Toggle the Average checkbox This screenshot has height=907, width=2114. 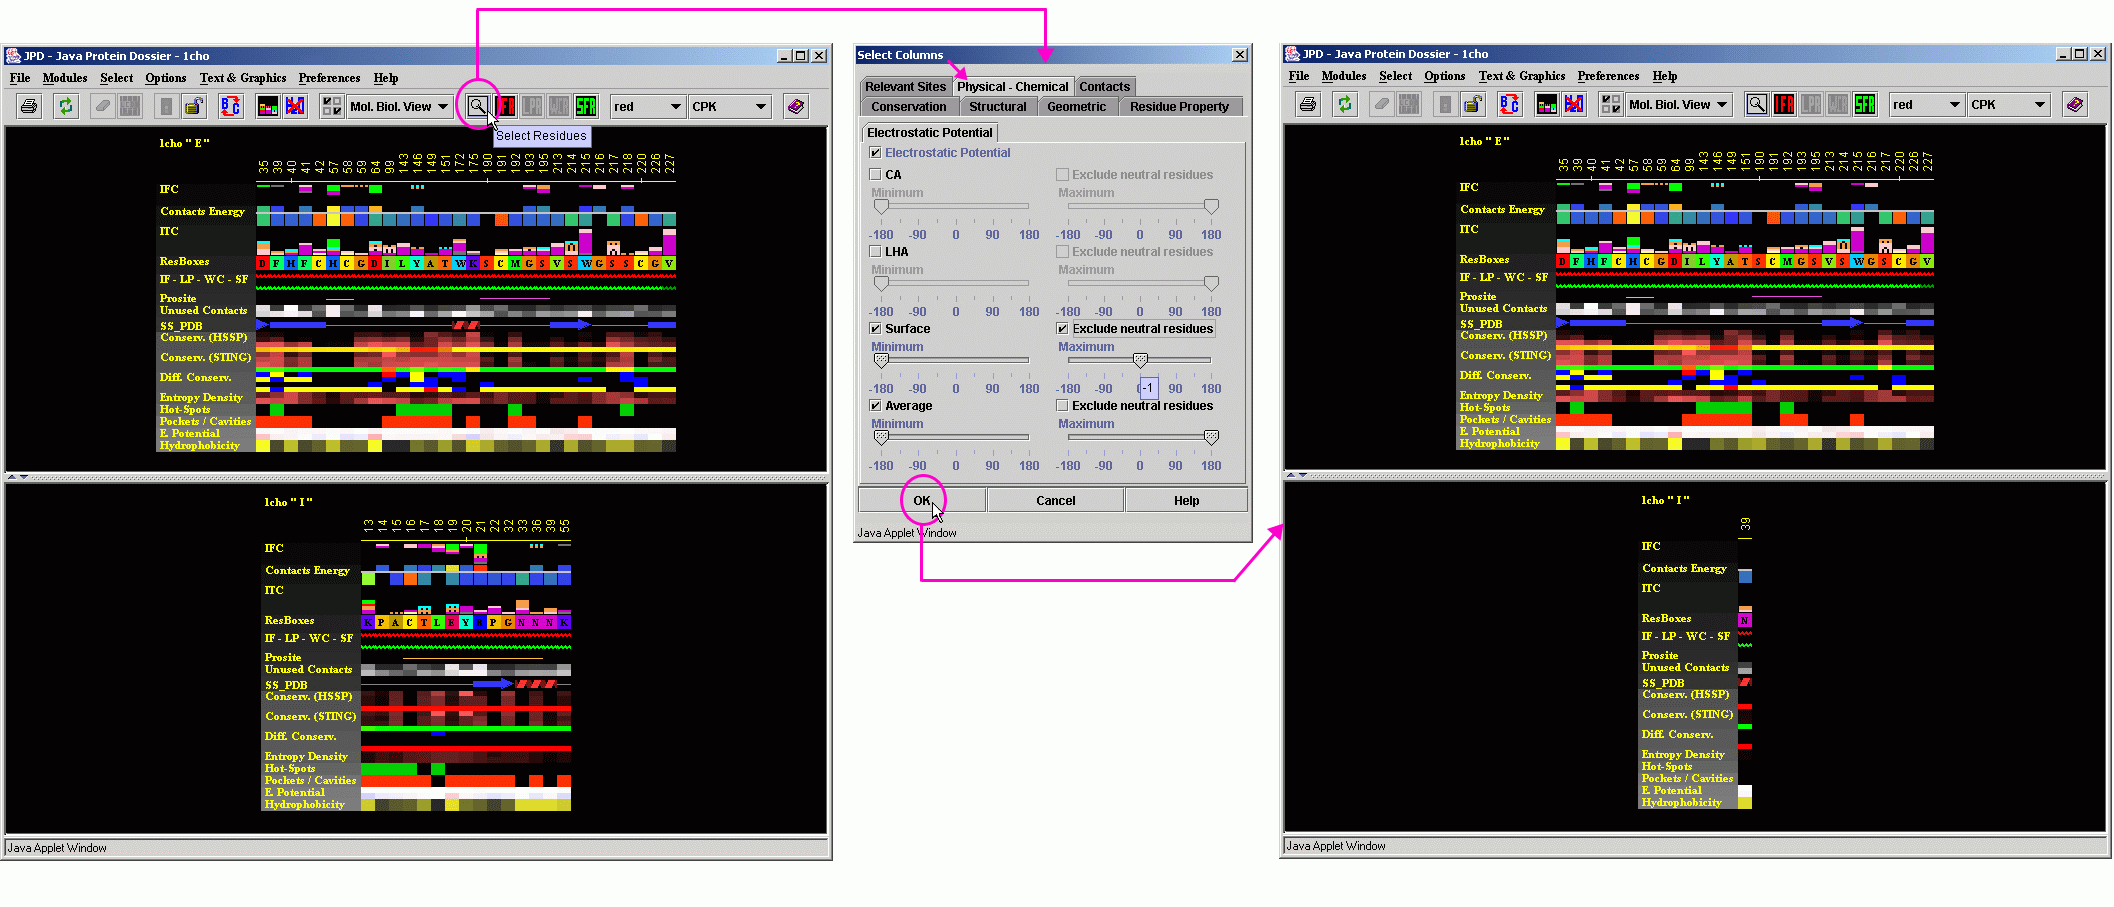(x=876, y=406)
